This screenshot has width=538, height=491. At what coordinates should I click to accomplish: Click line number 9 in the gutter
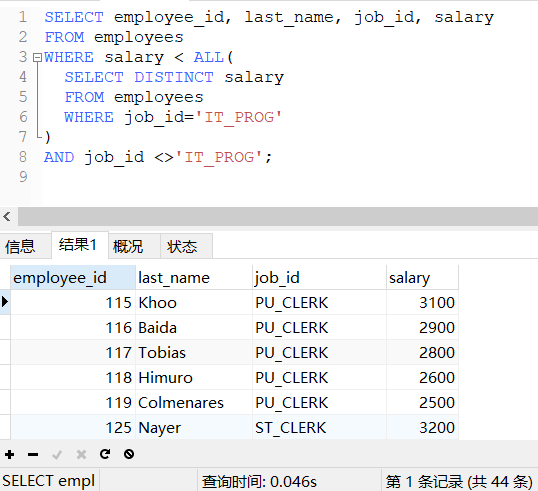tap(23, 177)
